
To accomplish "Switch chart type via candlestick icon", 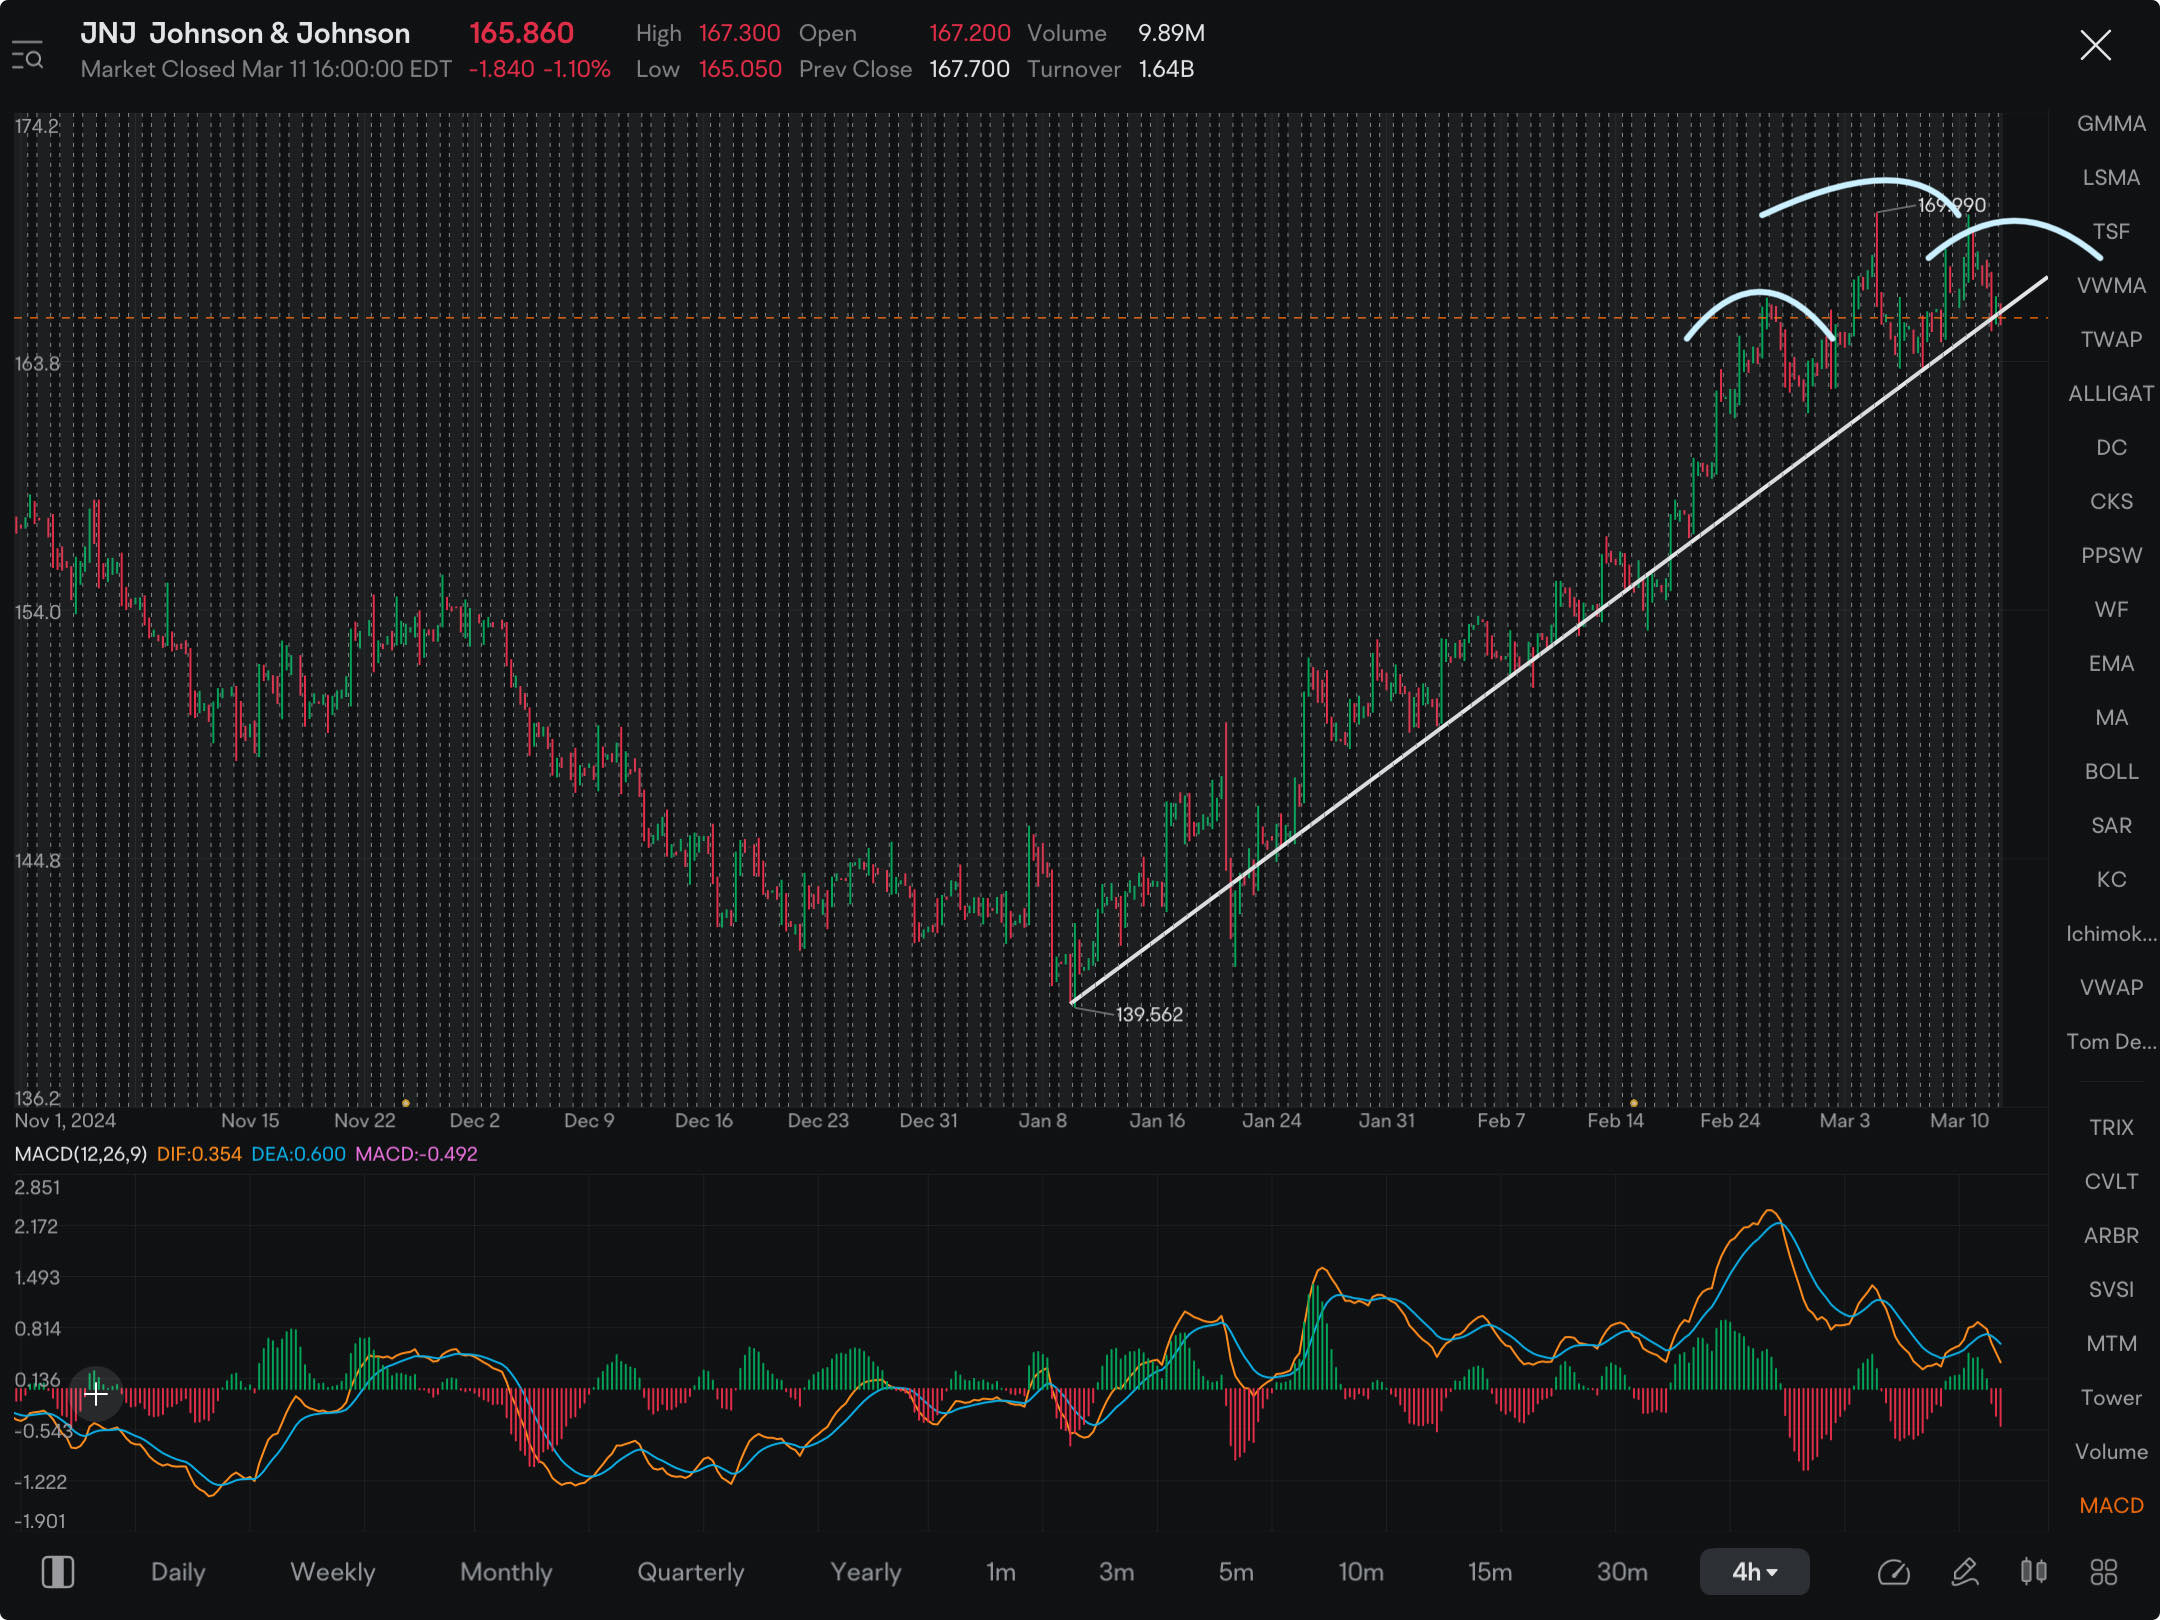I will point(2033,1572).
